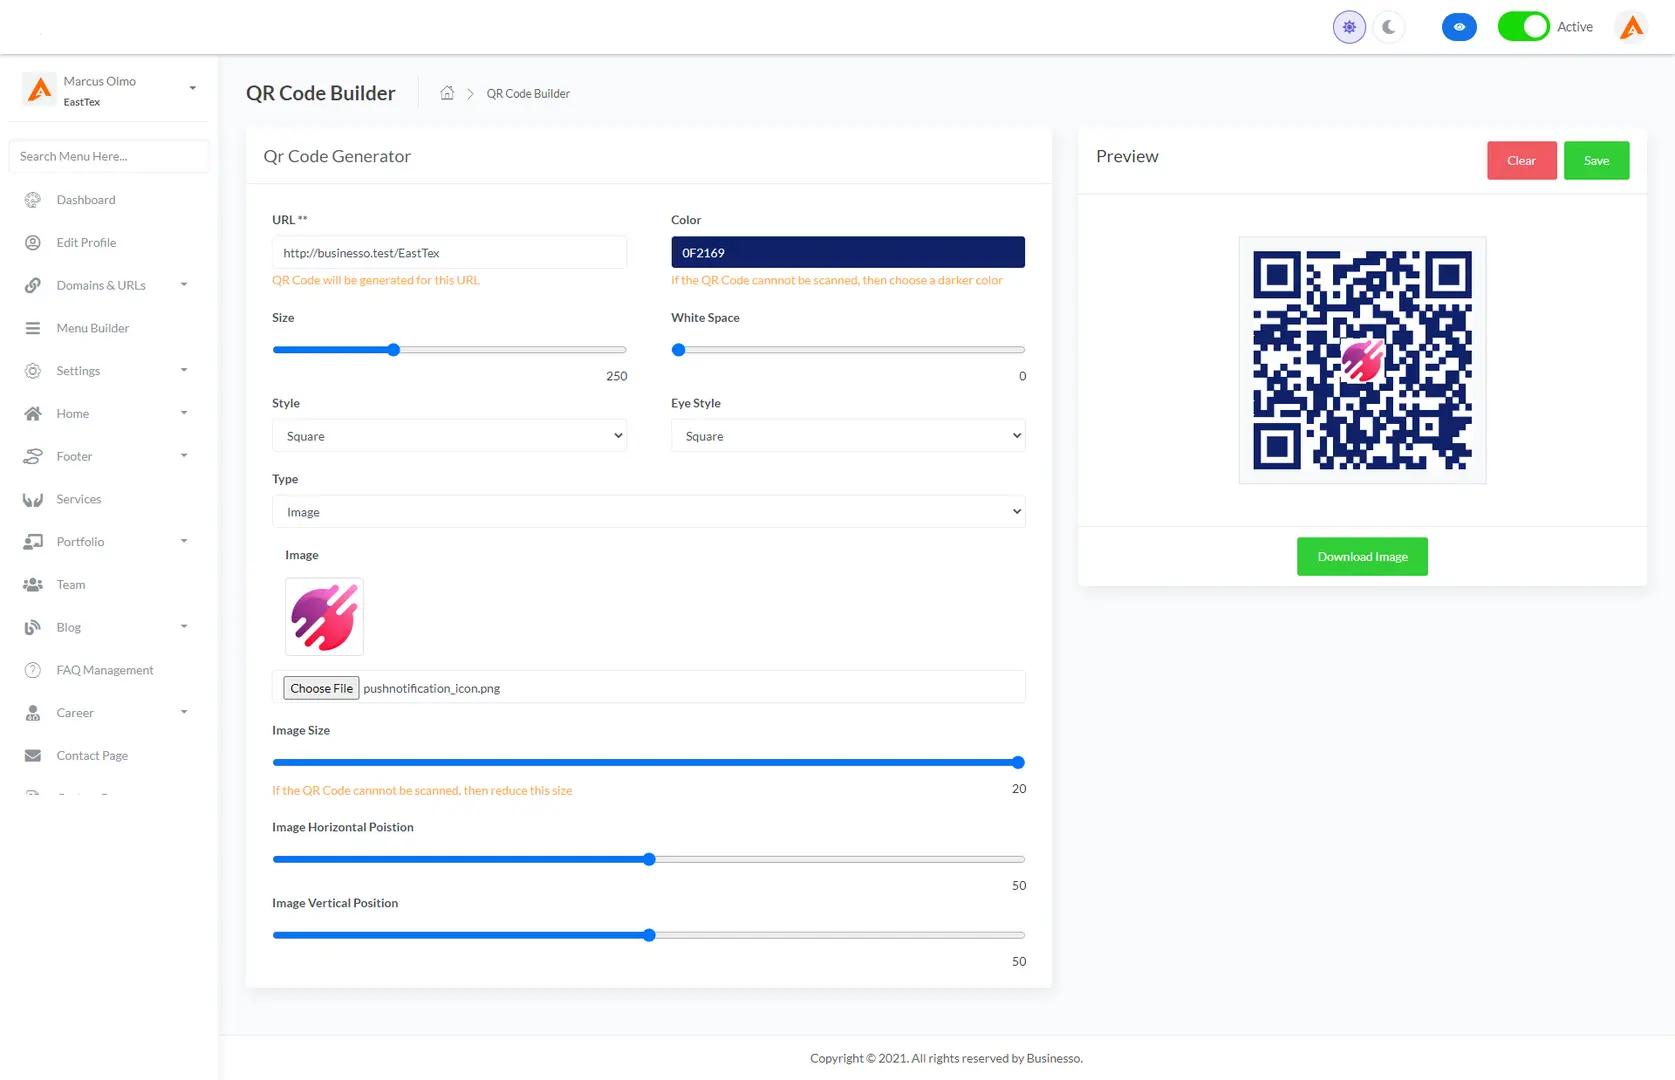The width and height of the screenshot is (1675, 1080).
Task: Click the Menu Builder hamburger icon
Action: tap(33, 328)
